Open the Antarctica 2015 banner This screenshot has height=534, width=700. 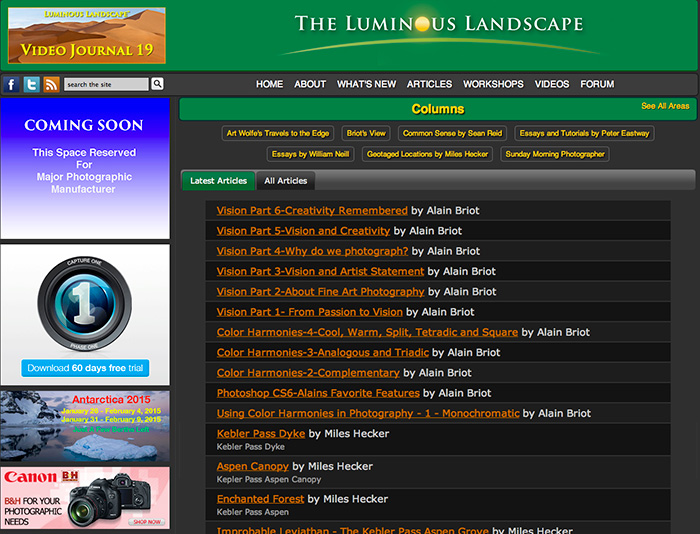point(85,426)
